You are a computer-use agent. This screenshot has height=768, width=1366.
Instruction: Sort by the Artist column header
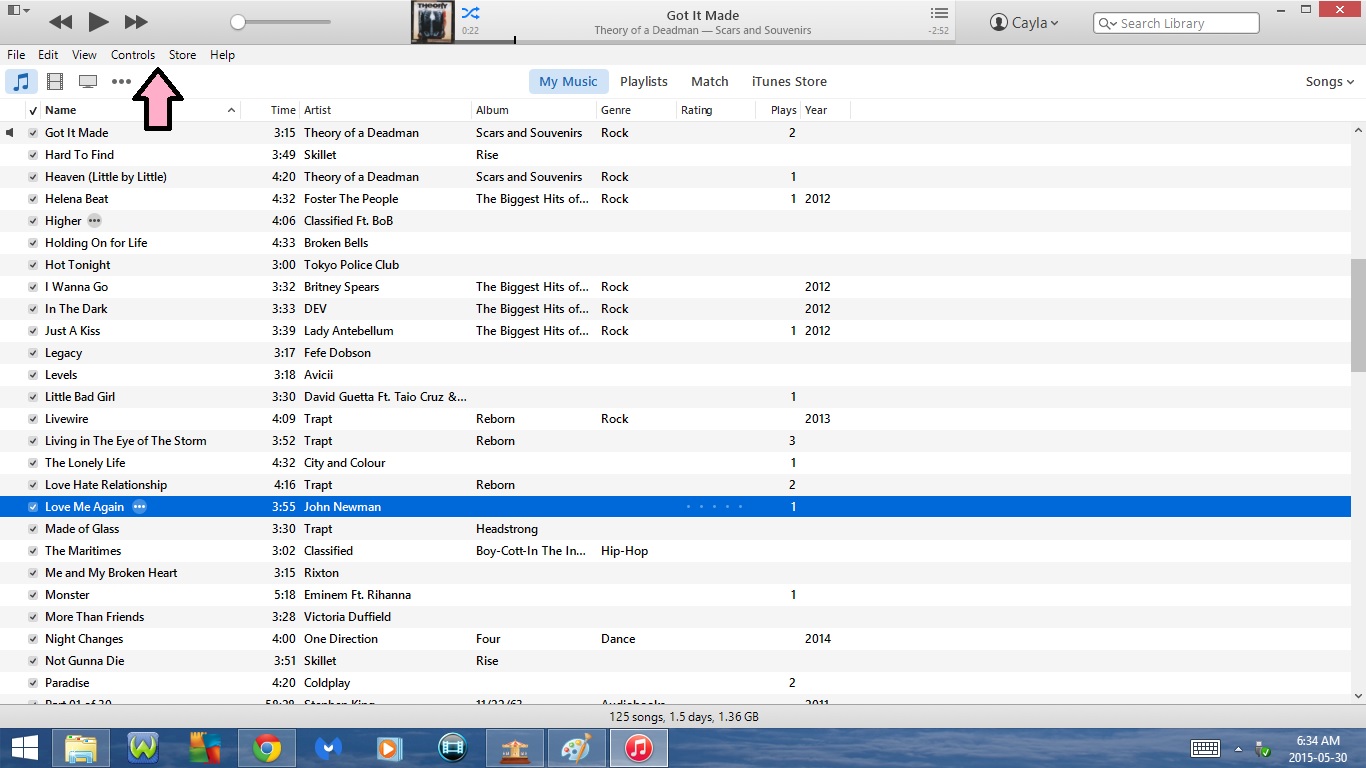click(385, 110)
